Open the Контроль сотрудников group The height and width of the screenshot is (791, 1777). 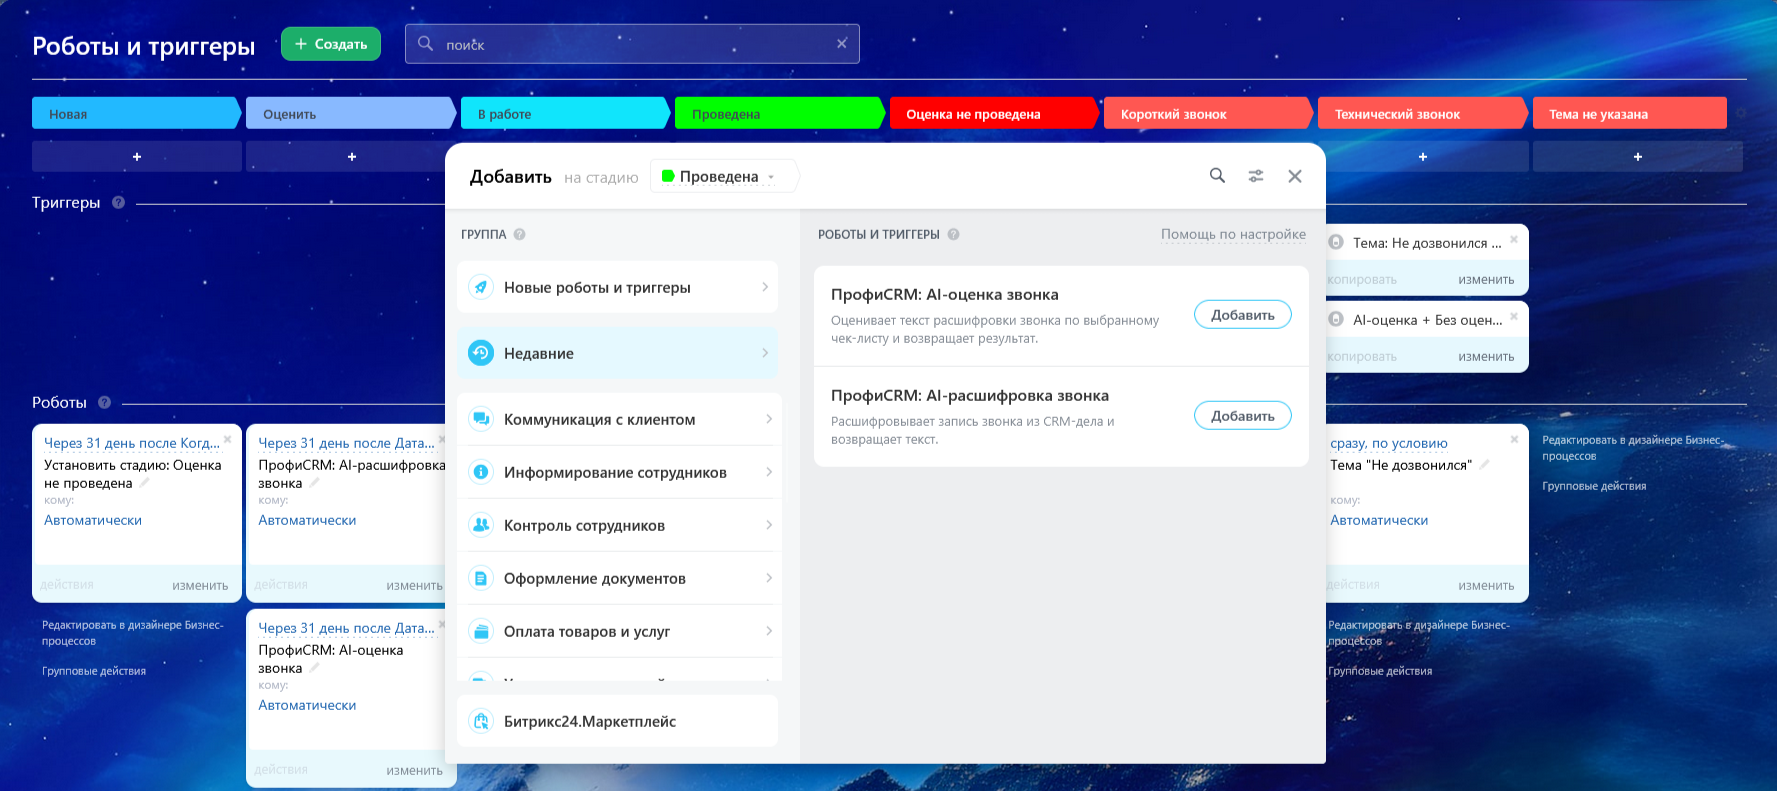click(619, 525)
